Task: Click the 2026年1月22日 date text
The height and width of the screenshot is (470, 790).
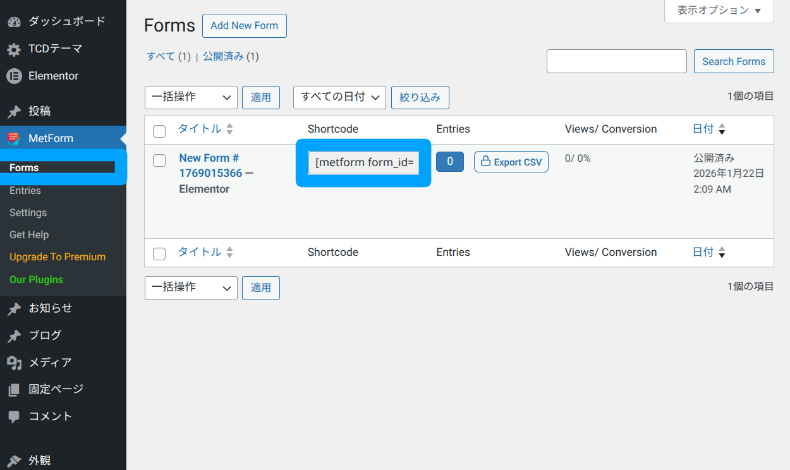Action: 729,173
